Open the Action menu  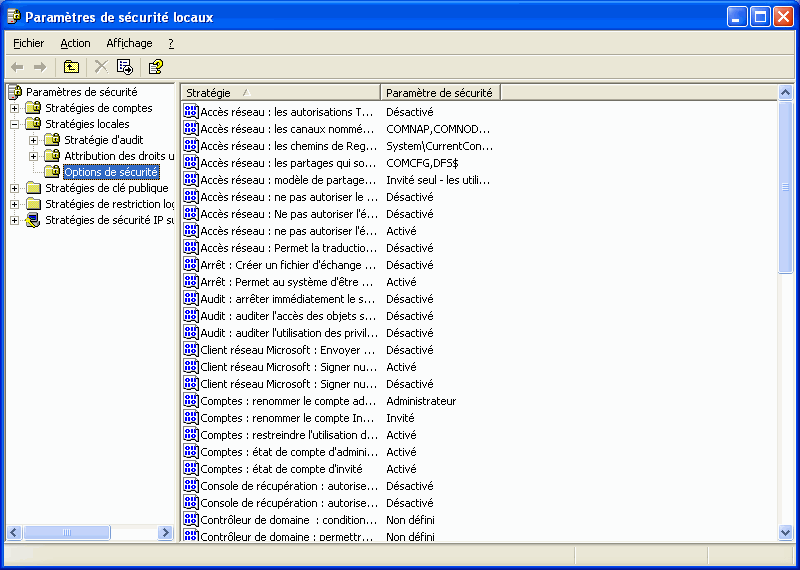click(x=76, y=43)
